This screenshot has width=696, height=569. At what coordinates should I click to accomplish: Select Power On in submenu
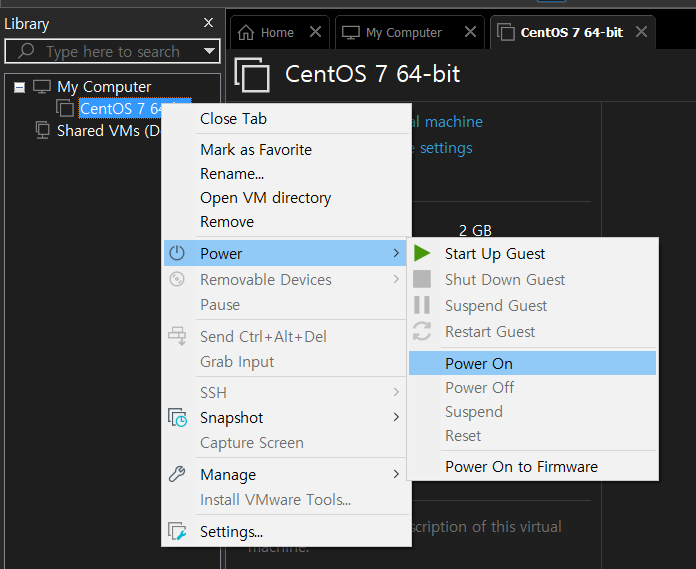click(532, 363)
